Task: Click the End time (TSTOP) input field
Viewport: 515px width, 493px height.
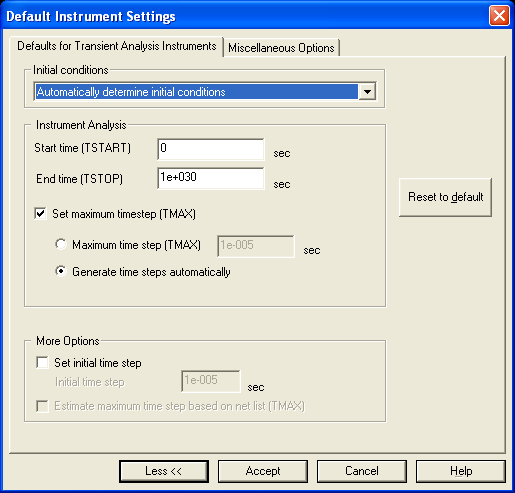Action: (x=211, y=178)
